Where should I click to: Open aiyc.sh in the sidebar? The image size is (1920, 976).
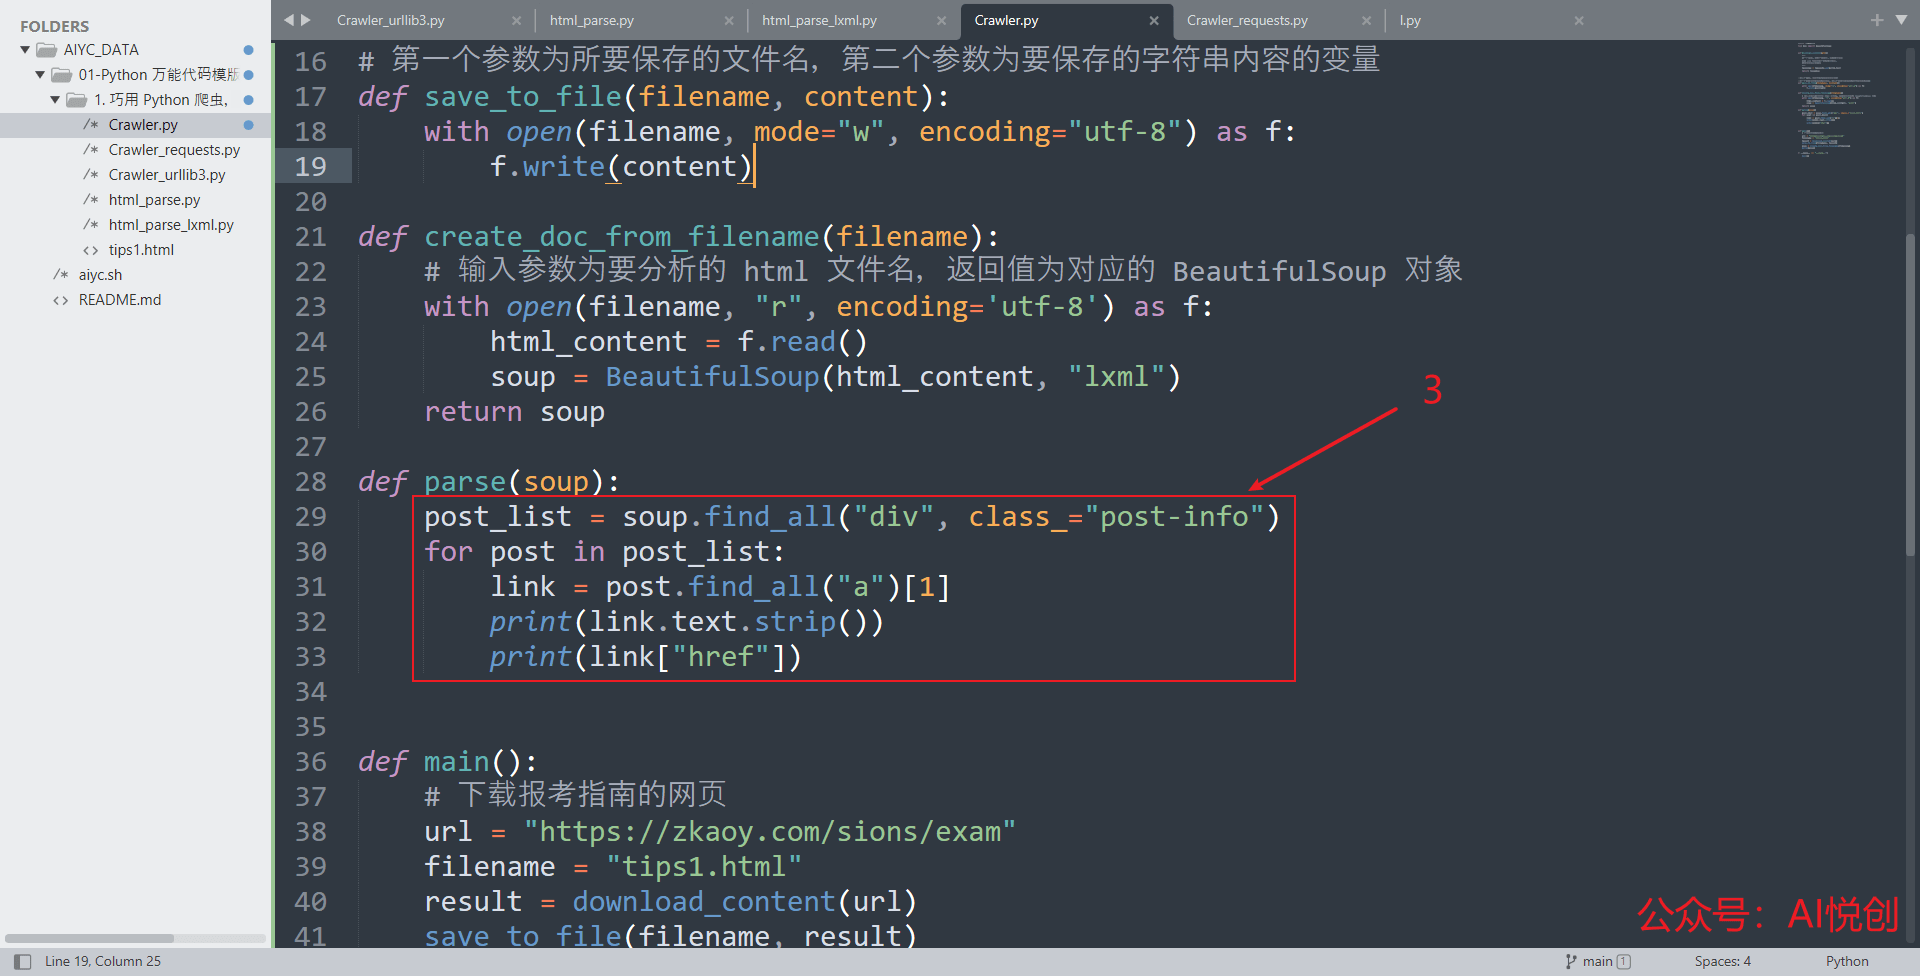100,275
